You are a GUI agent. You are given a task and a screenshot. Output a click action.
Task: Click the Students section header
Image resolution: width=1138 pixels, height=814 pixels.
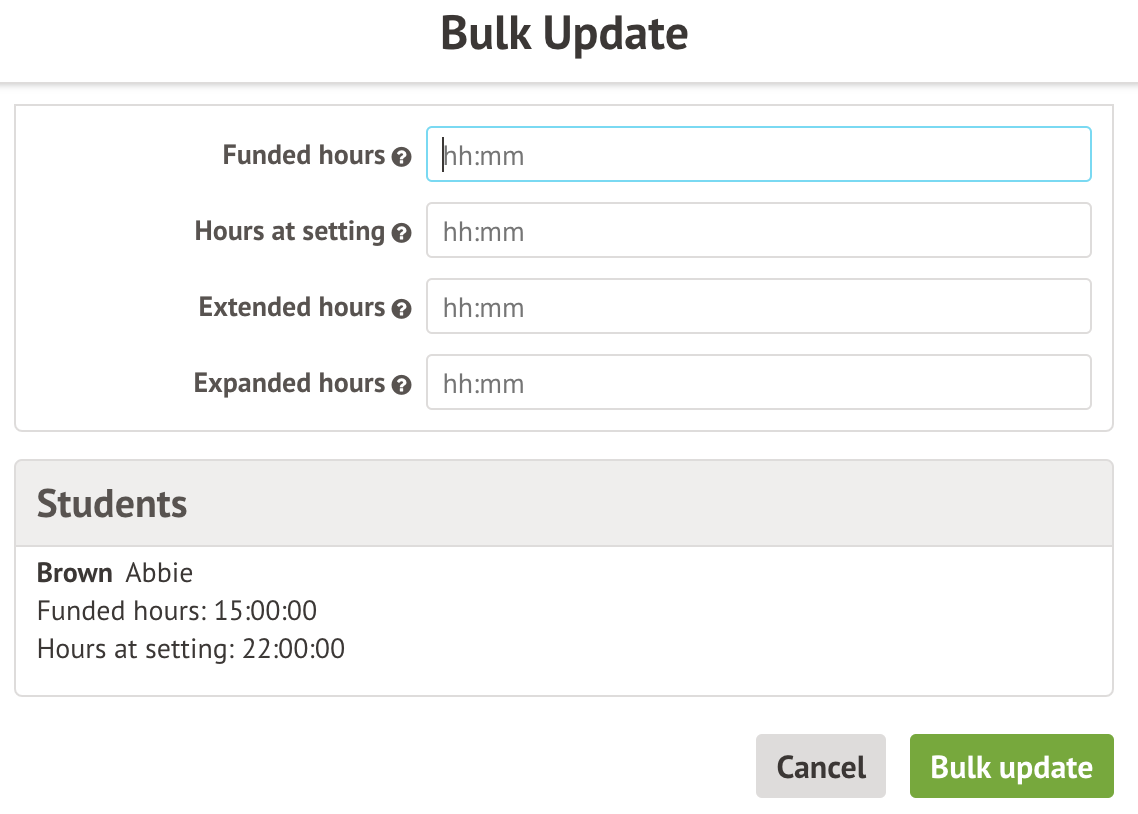(x=112, y=503)
